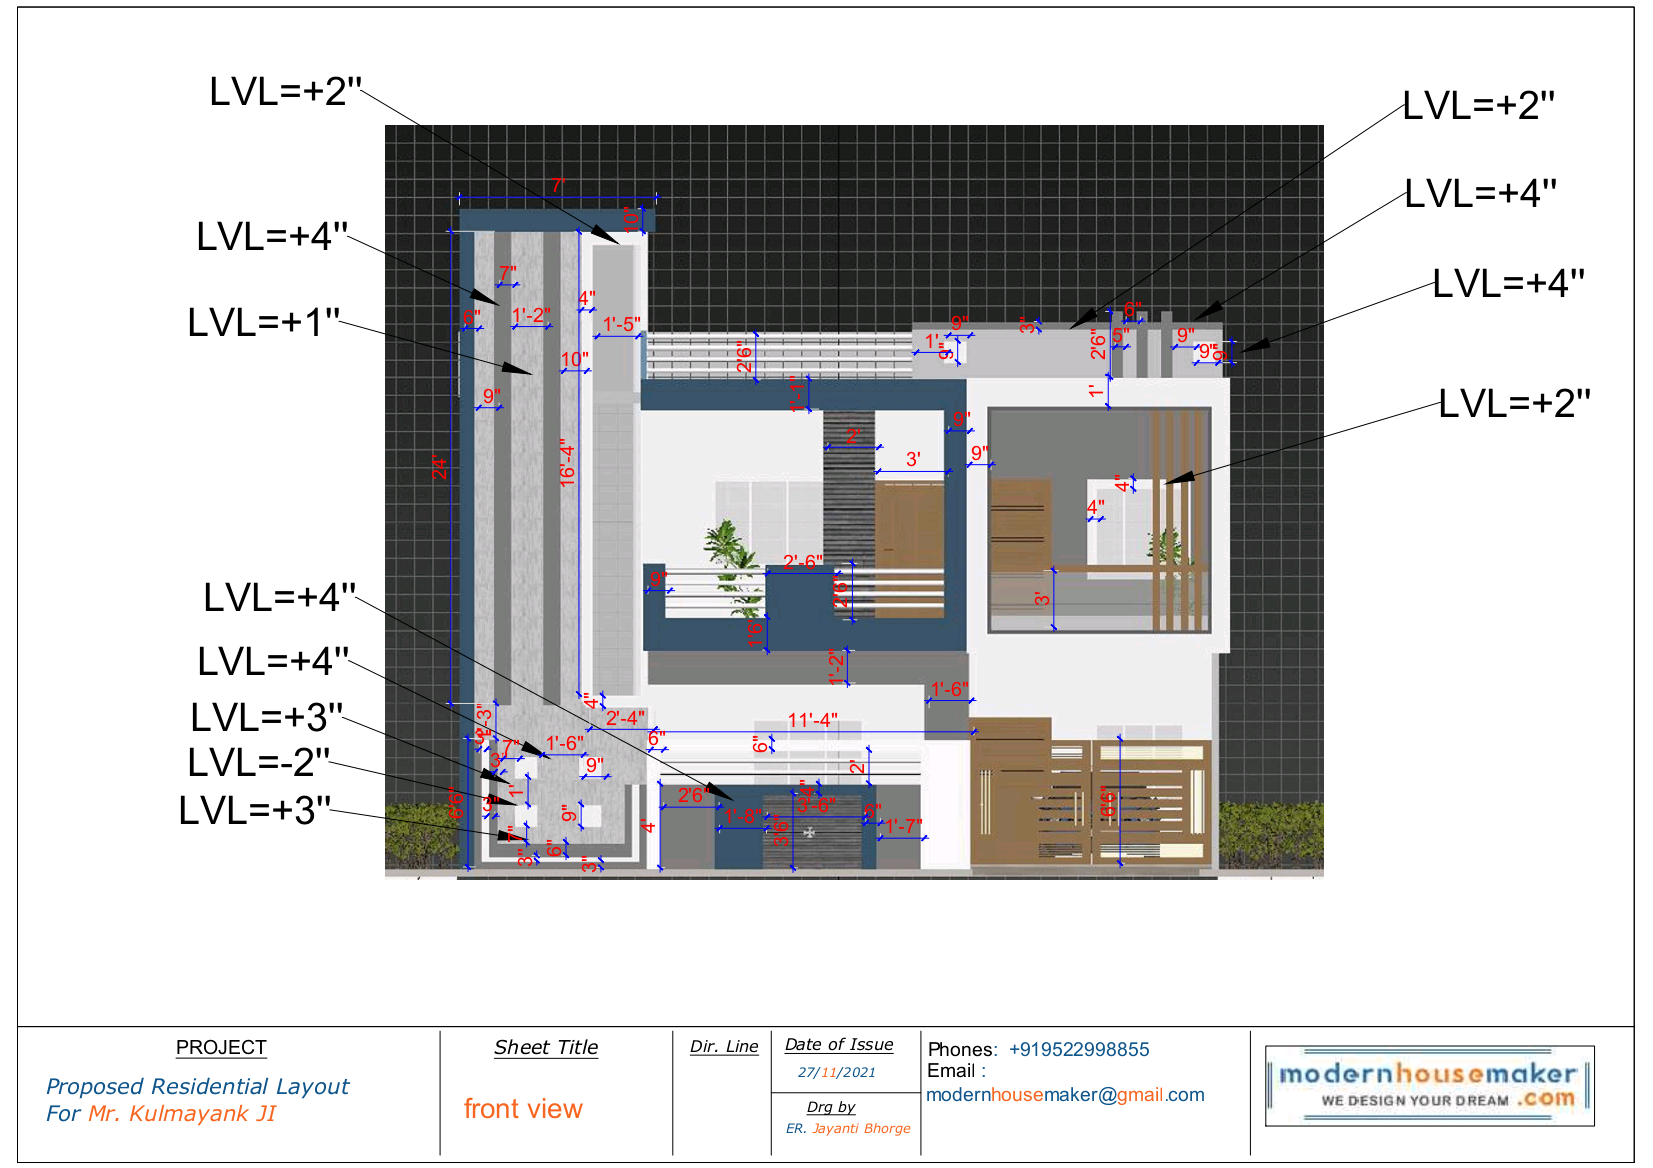Select the 1'-7" dimension text

(903, 826)
